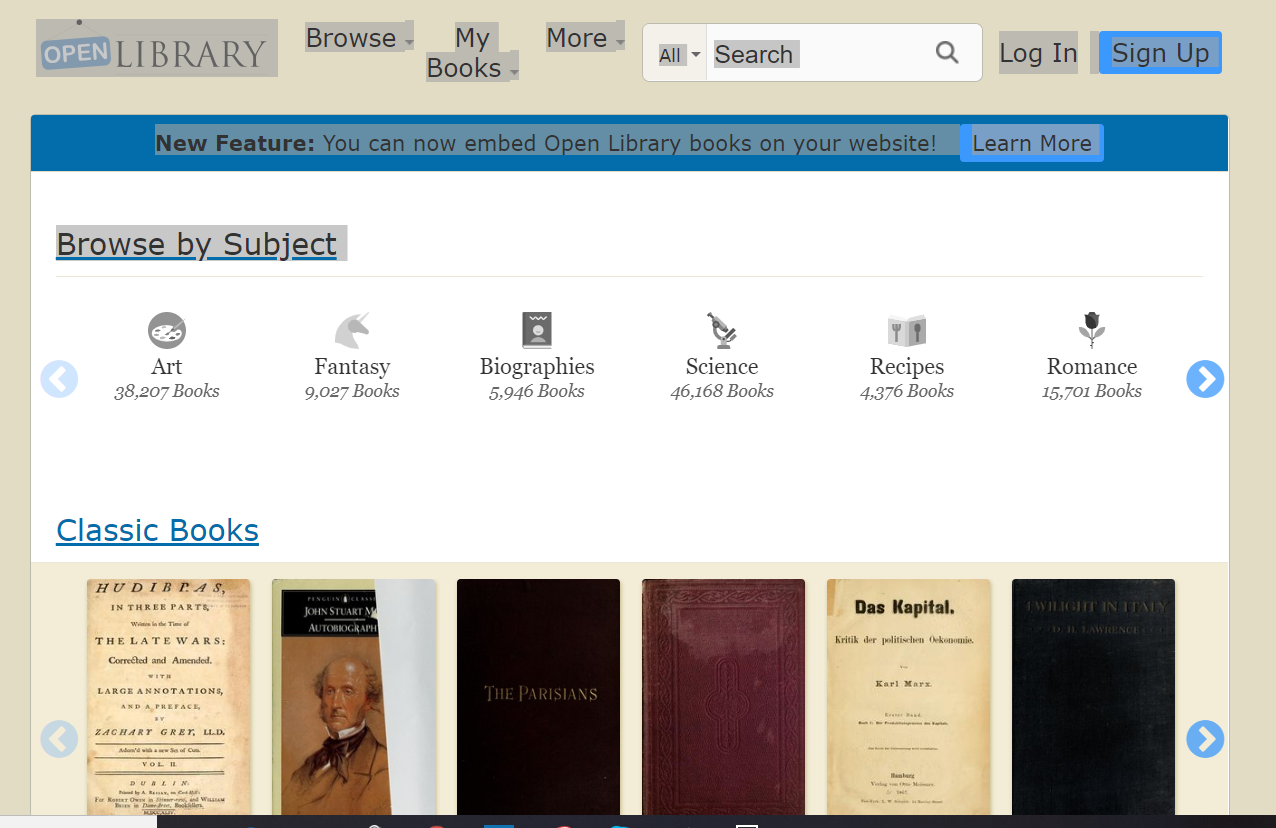Click the magnifying glass search icon

[x=947, y=53]
